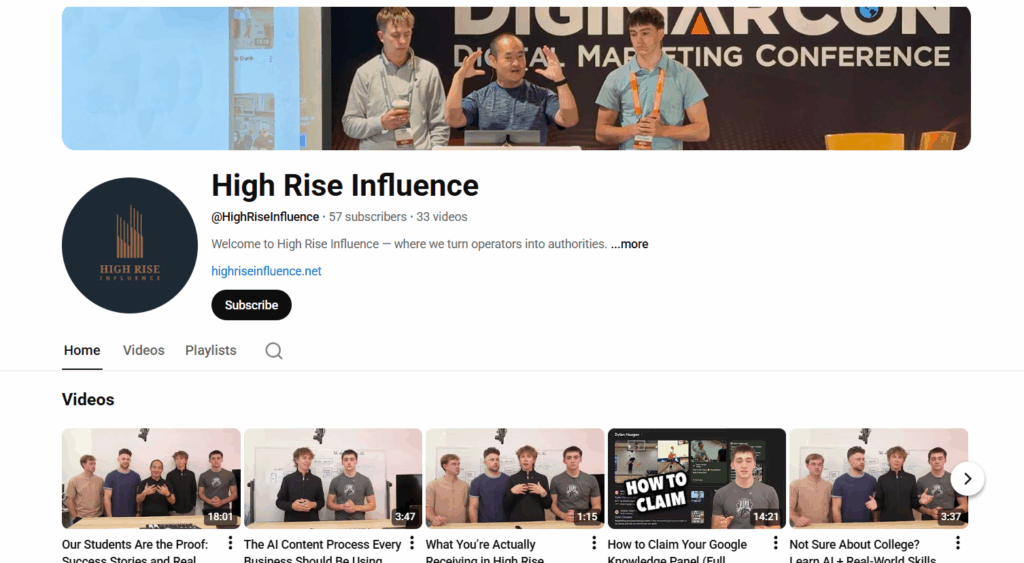Visit the highriseinfluence.net link
This screenshot has width=1024, height=563.
266,271
